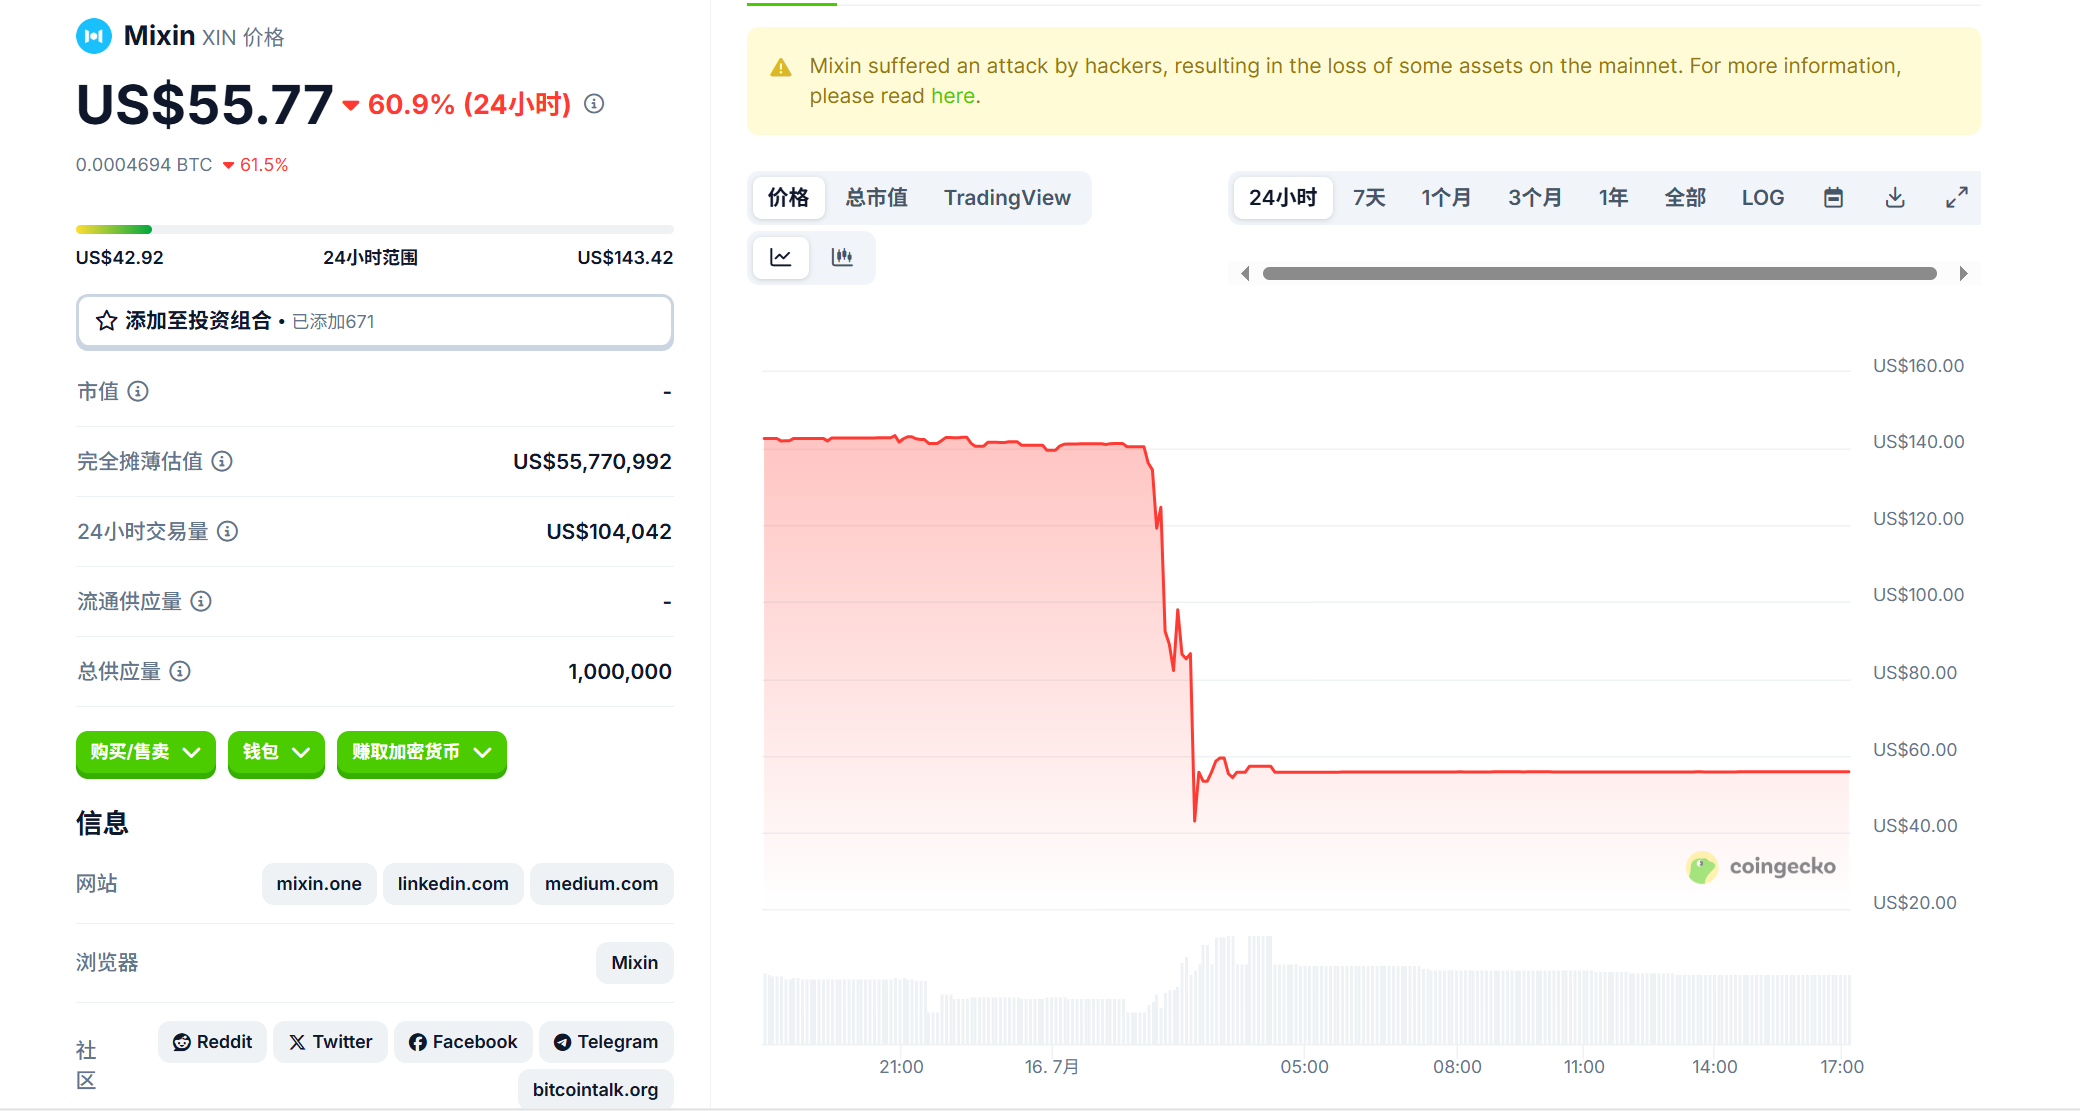This screenshot has height=1111, width=2080.
Task: Show info icon beside 24小时交易量
Action: click(228, 531)
